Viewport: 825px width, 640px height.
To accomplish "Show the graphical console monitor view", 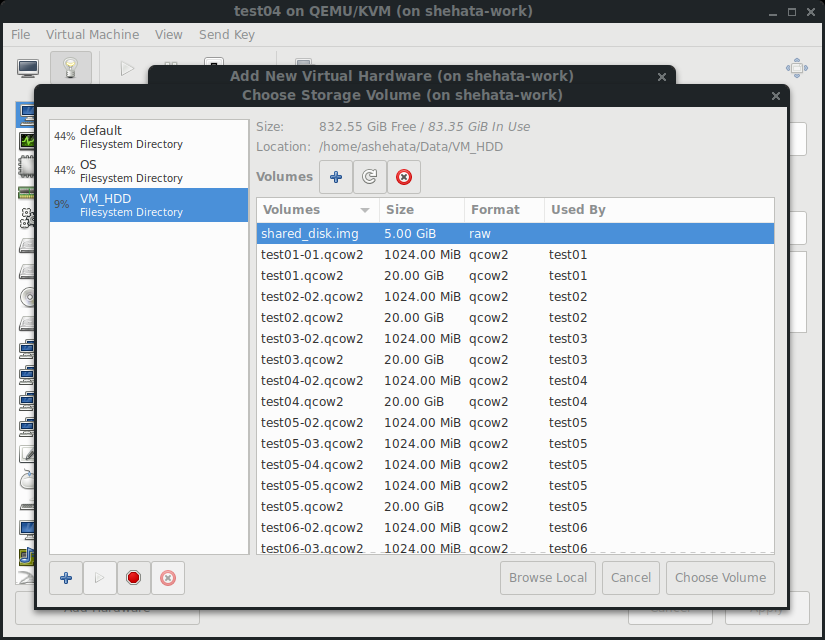I will pyautogui.click(x=28, y=68).
